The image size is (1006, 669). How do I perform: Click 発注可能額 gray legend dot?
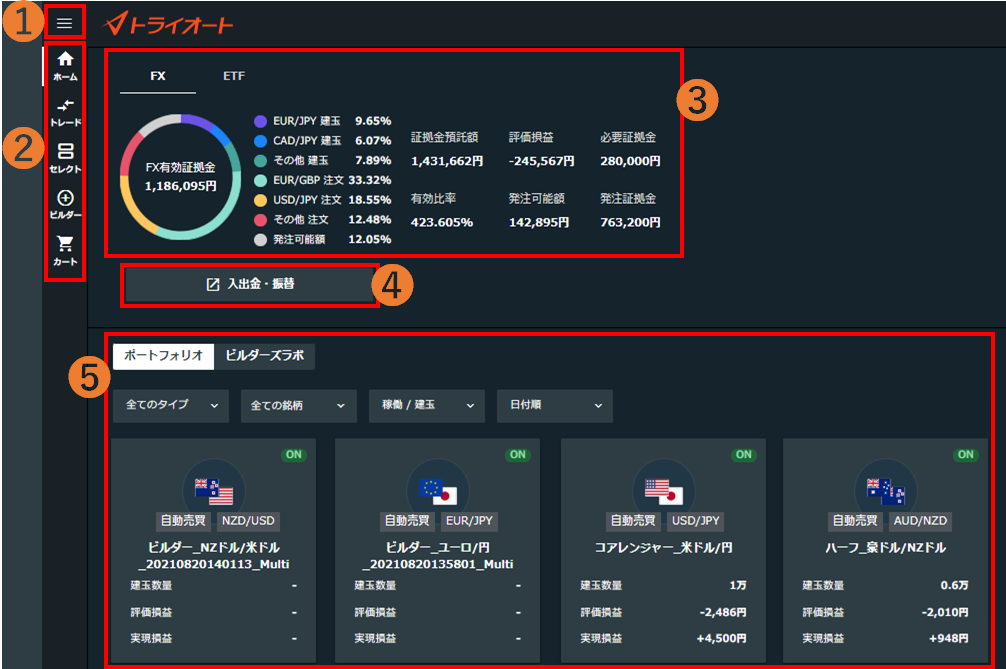[260, 240]
